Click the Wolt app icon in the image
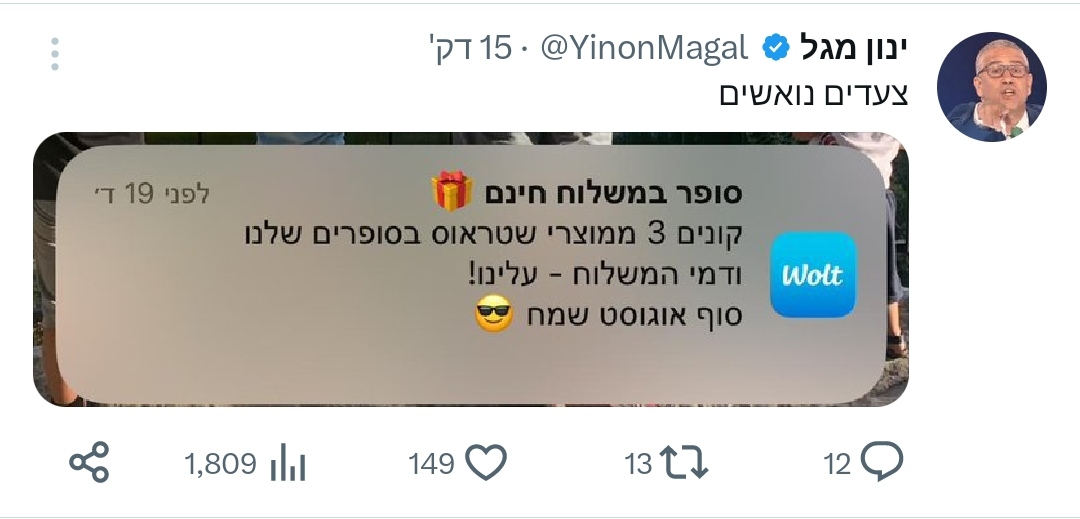This screenshot has width=1080, height=519. pyautogui.click(x=813, y=275)
